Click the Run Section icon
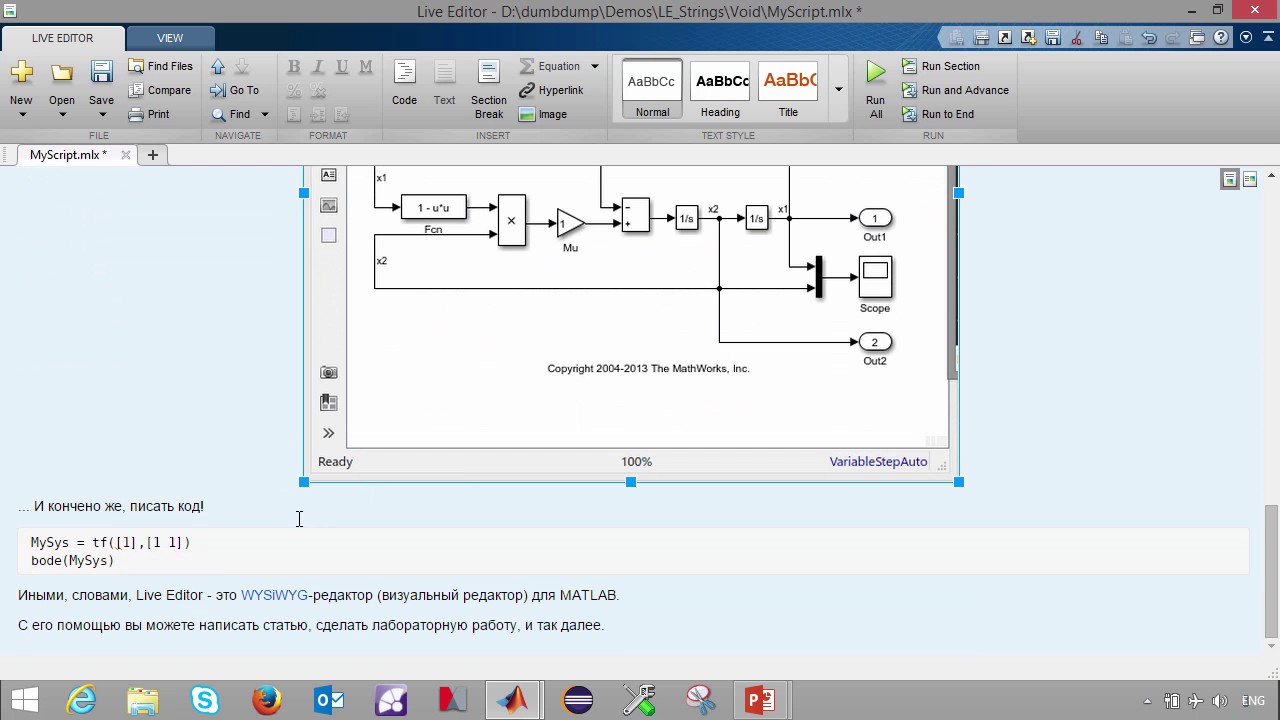 909,66
